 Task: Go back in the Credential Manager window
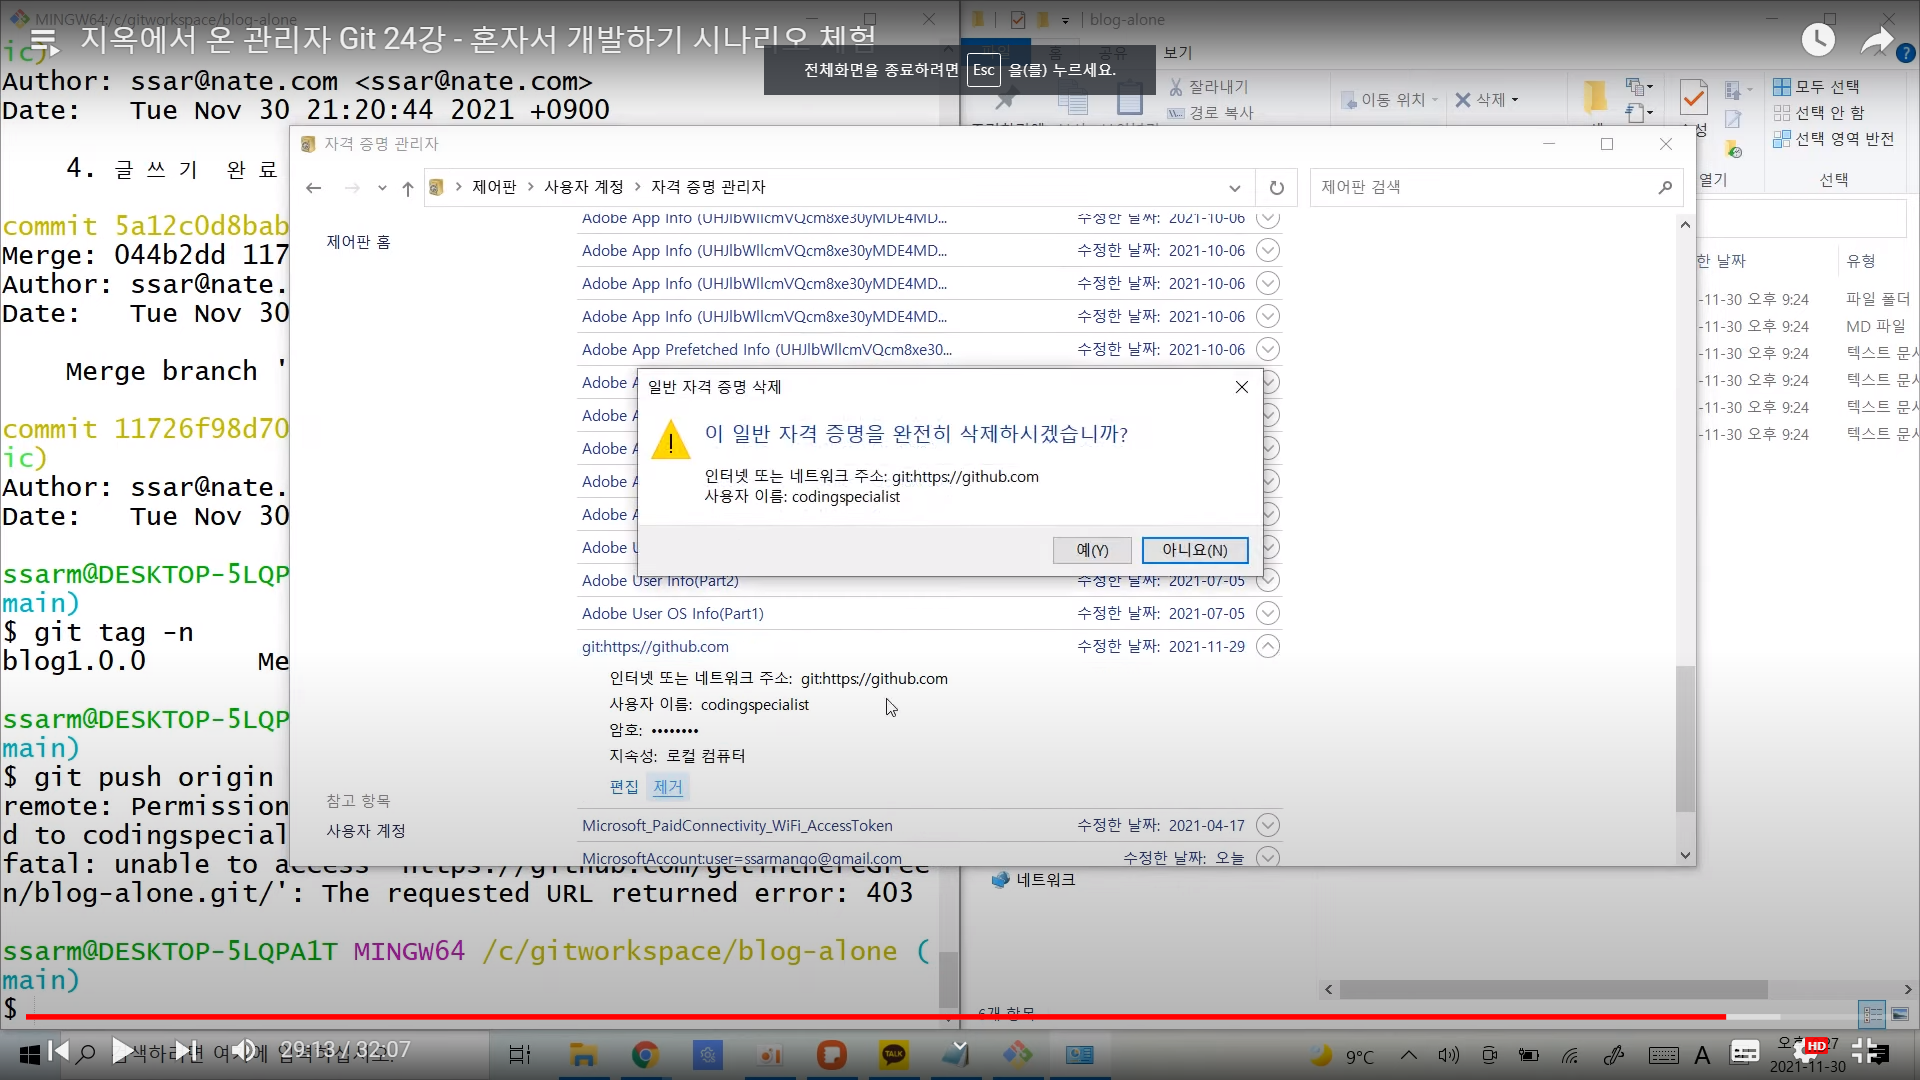coord(314,187)
